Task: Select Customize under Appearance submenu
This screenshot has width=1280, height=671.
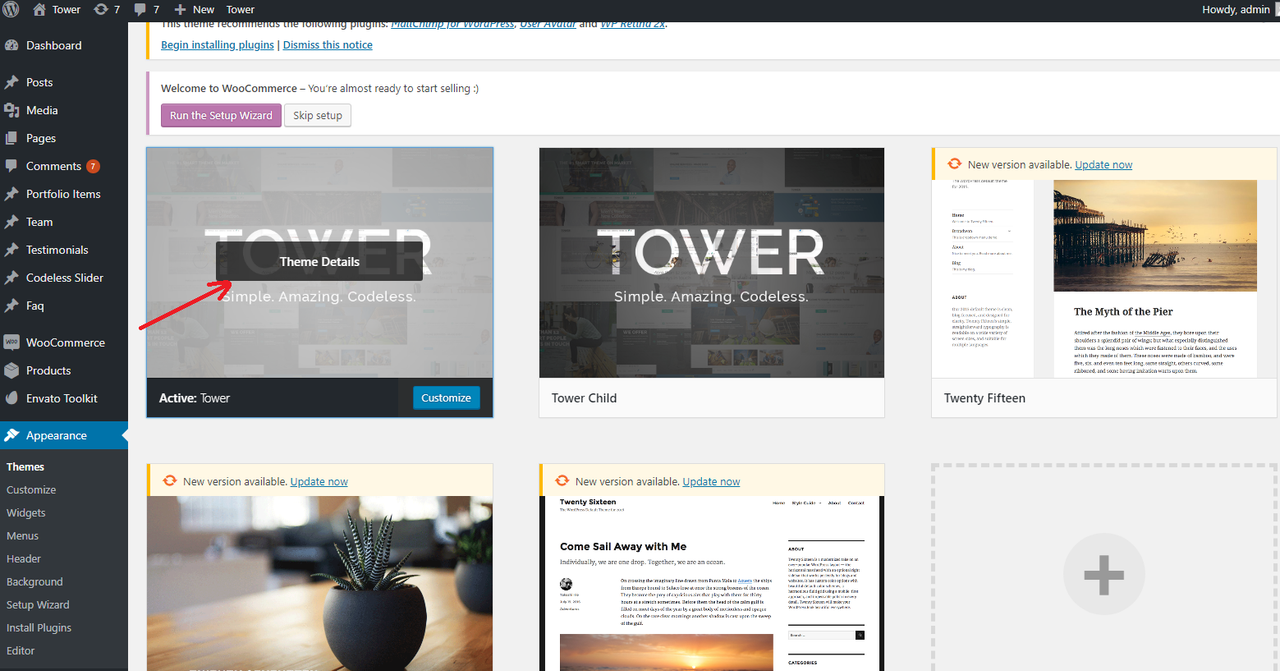Action: 31,490
